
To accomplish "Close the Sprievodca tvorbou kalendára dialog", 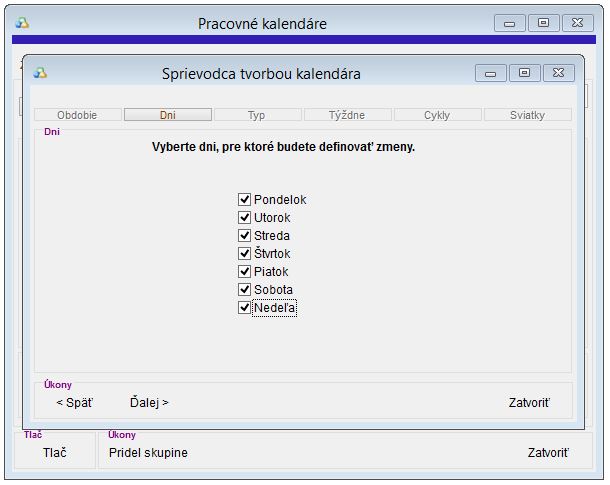I will click(559, 73).
